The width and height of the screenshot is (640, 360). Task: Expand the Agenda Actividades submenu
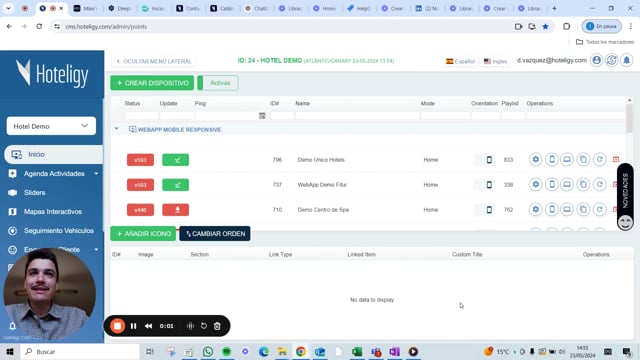[x=96, y=173]
